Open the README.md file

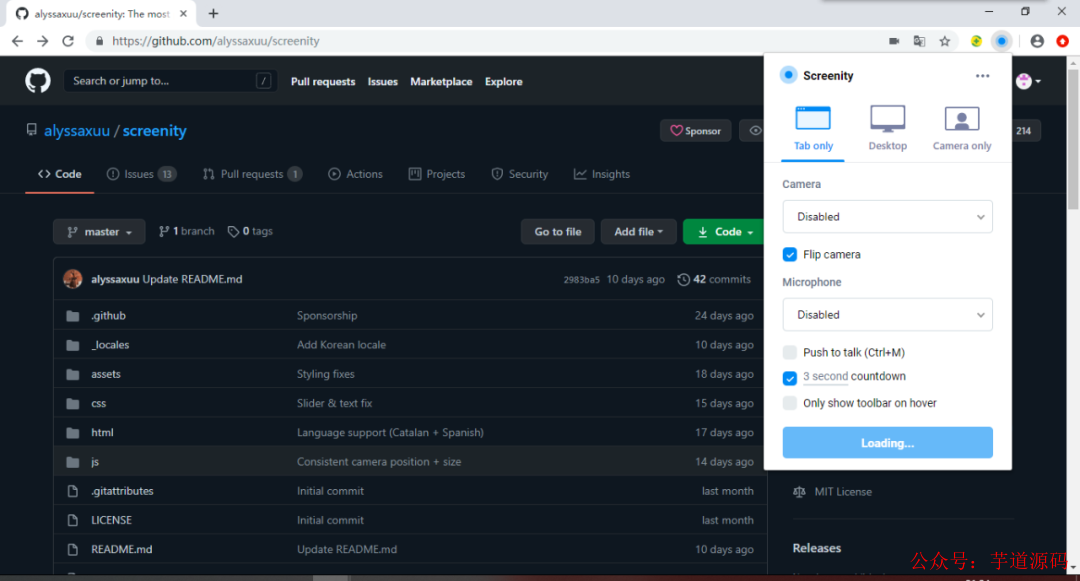(122, 549)
